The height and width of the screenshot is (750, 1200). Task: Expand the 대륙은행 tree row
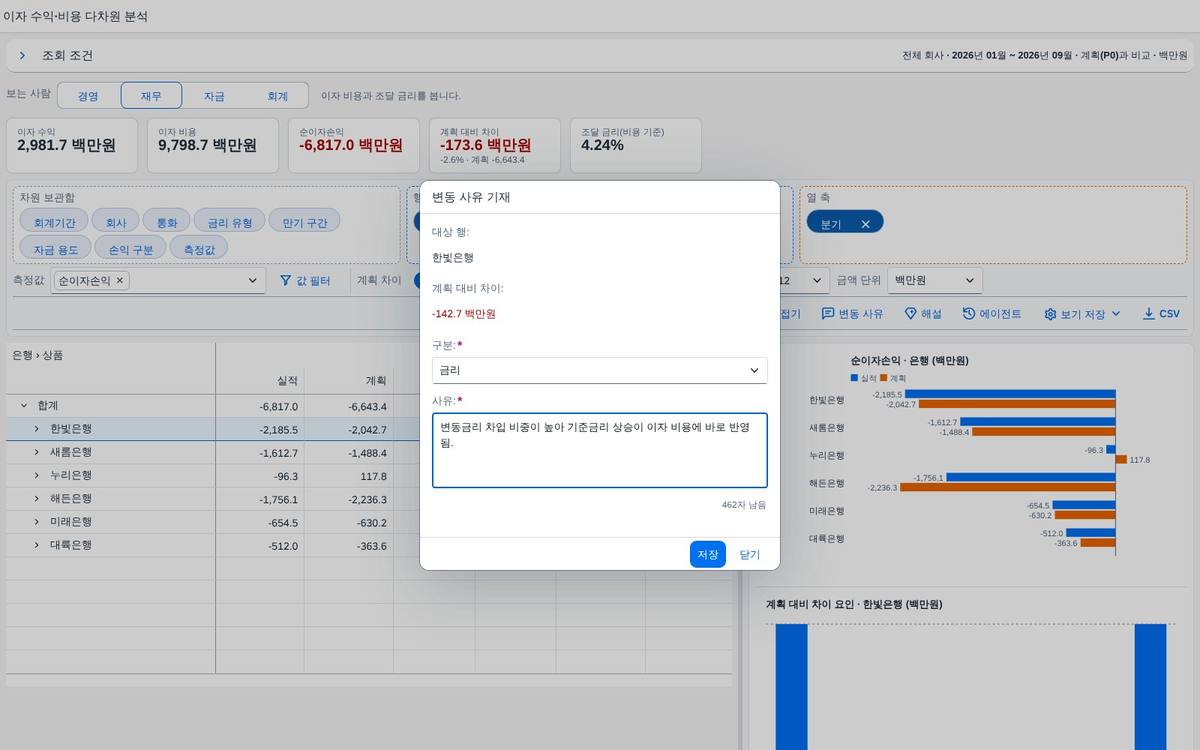tap(36, 545)
